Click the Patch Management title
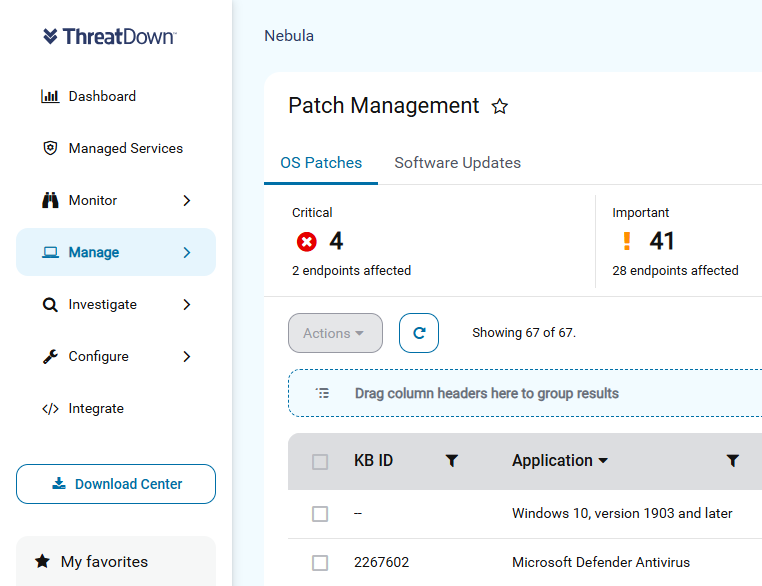Image resolution: width=762 pixels, height=586 pixels. point(384,106)
